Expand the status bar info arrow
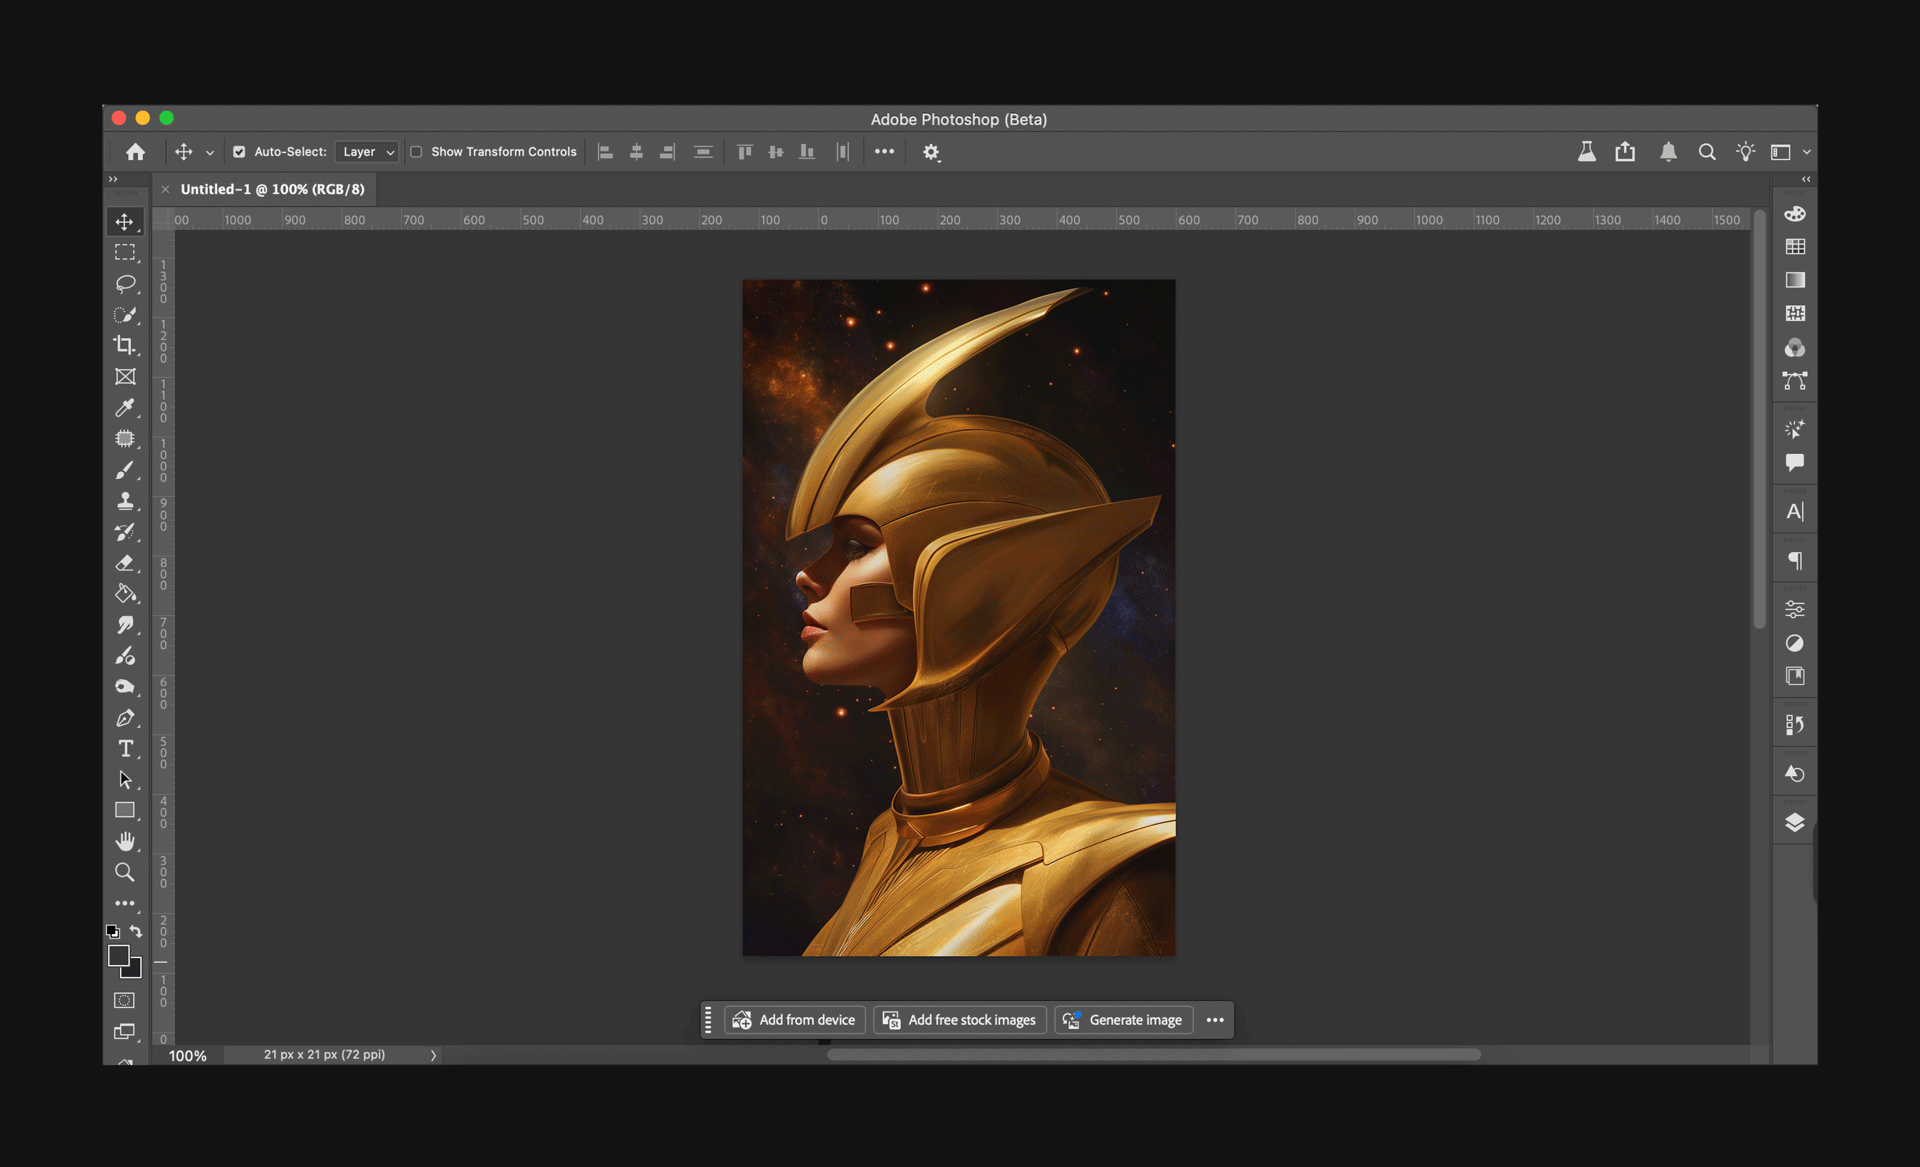1920x1167 pixels. (x=433, y=1055)
